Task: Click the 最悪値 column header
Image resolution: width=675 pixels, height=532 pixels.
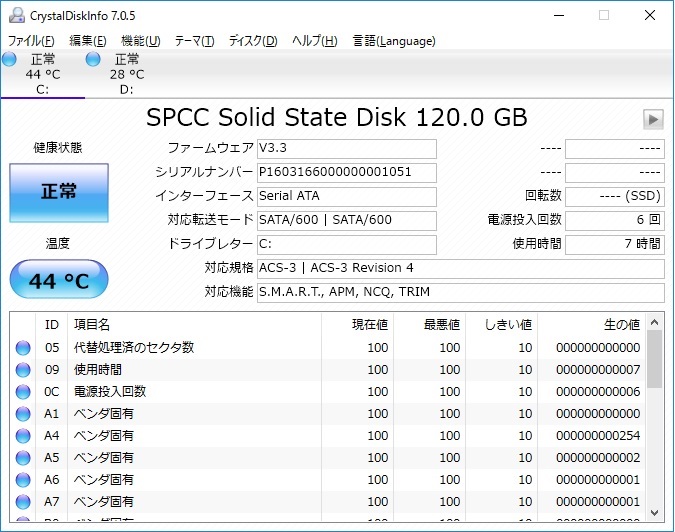Action: [x=429, y=325]
